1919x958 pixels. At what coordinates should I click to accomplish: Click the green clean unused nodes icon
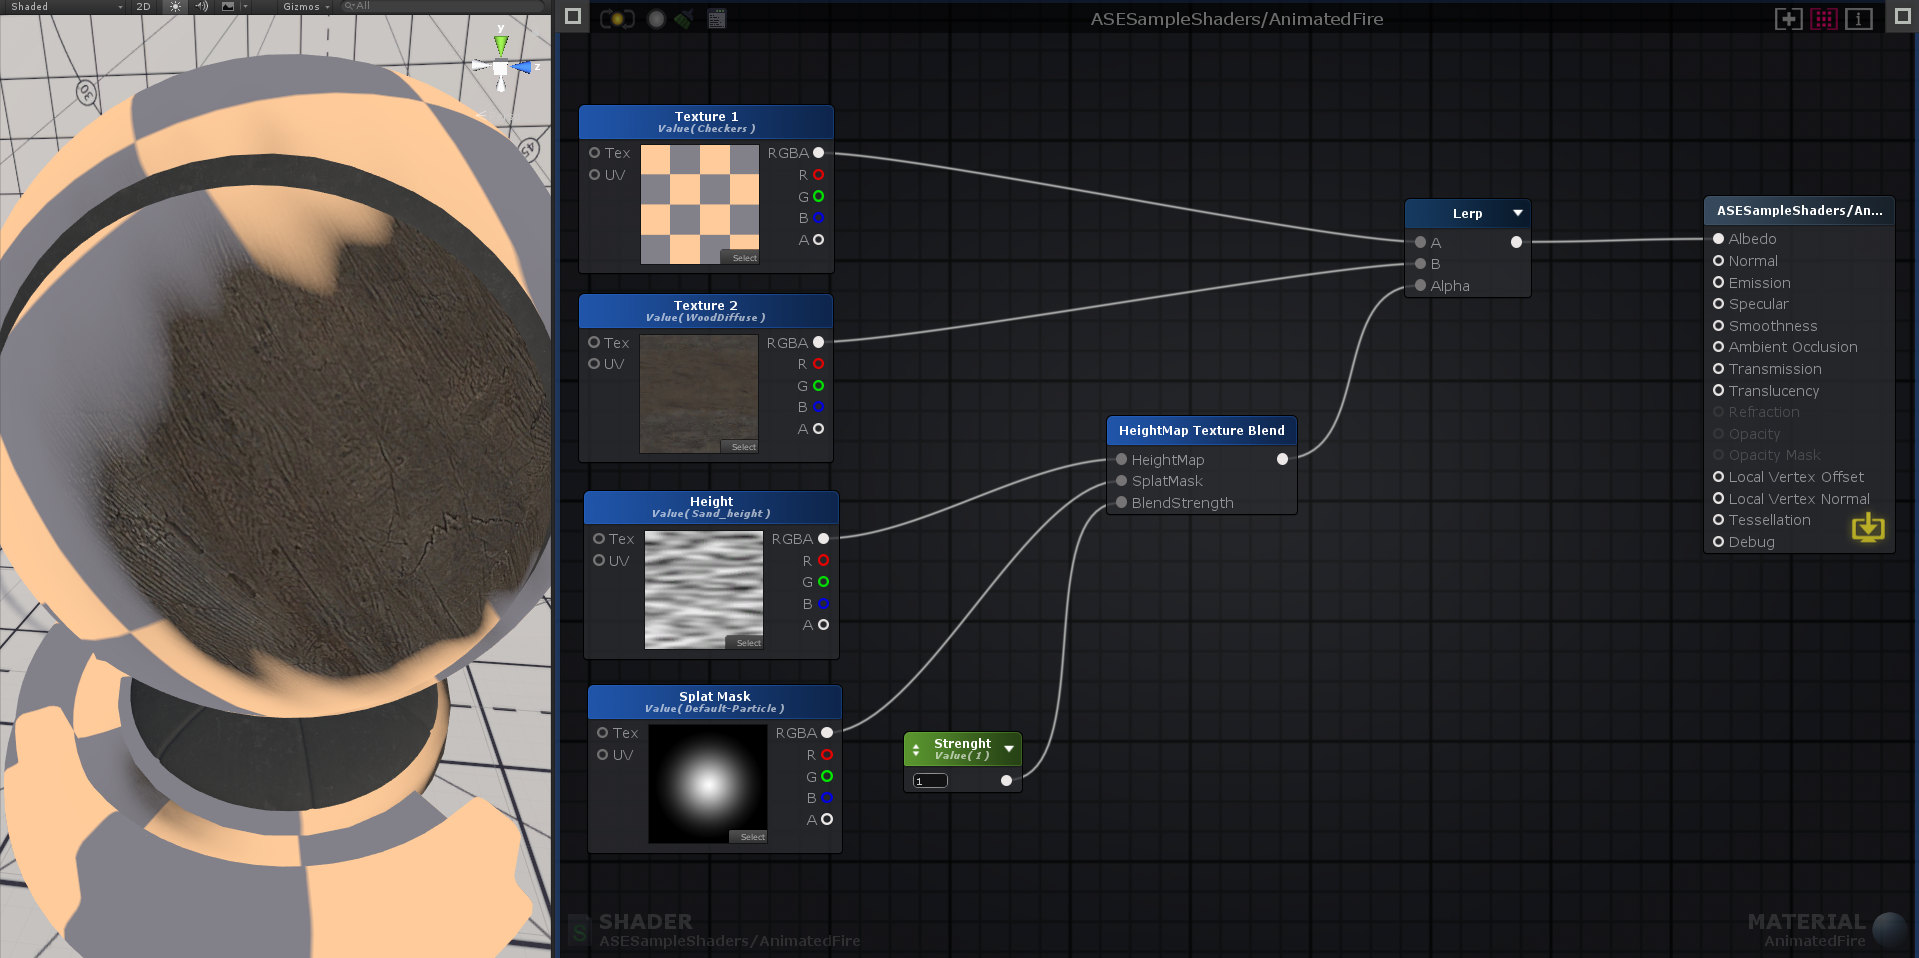click(x=684, y=18)
